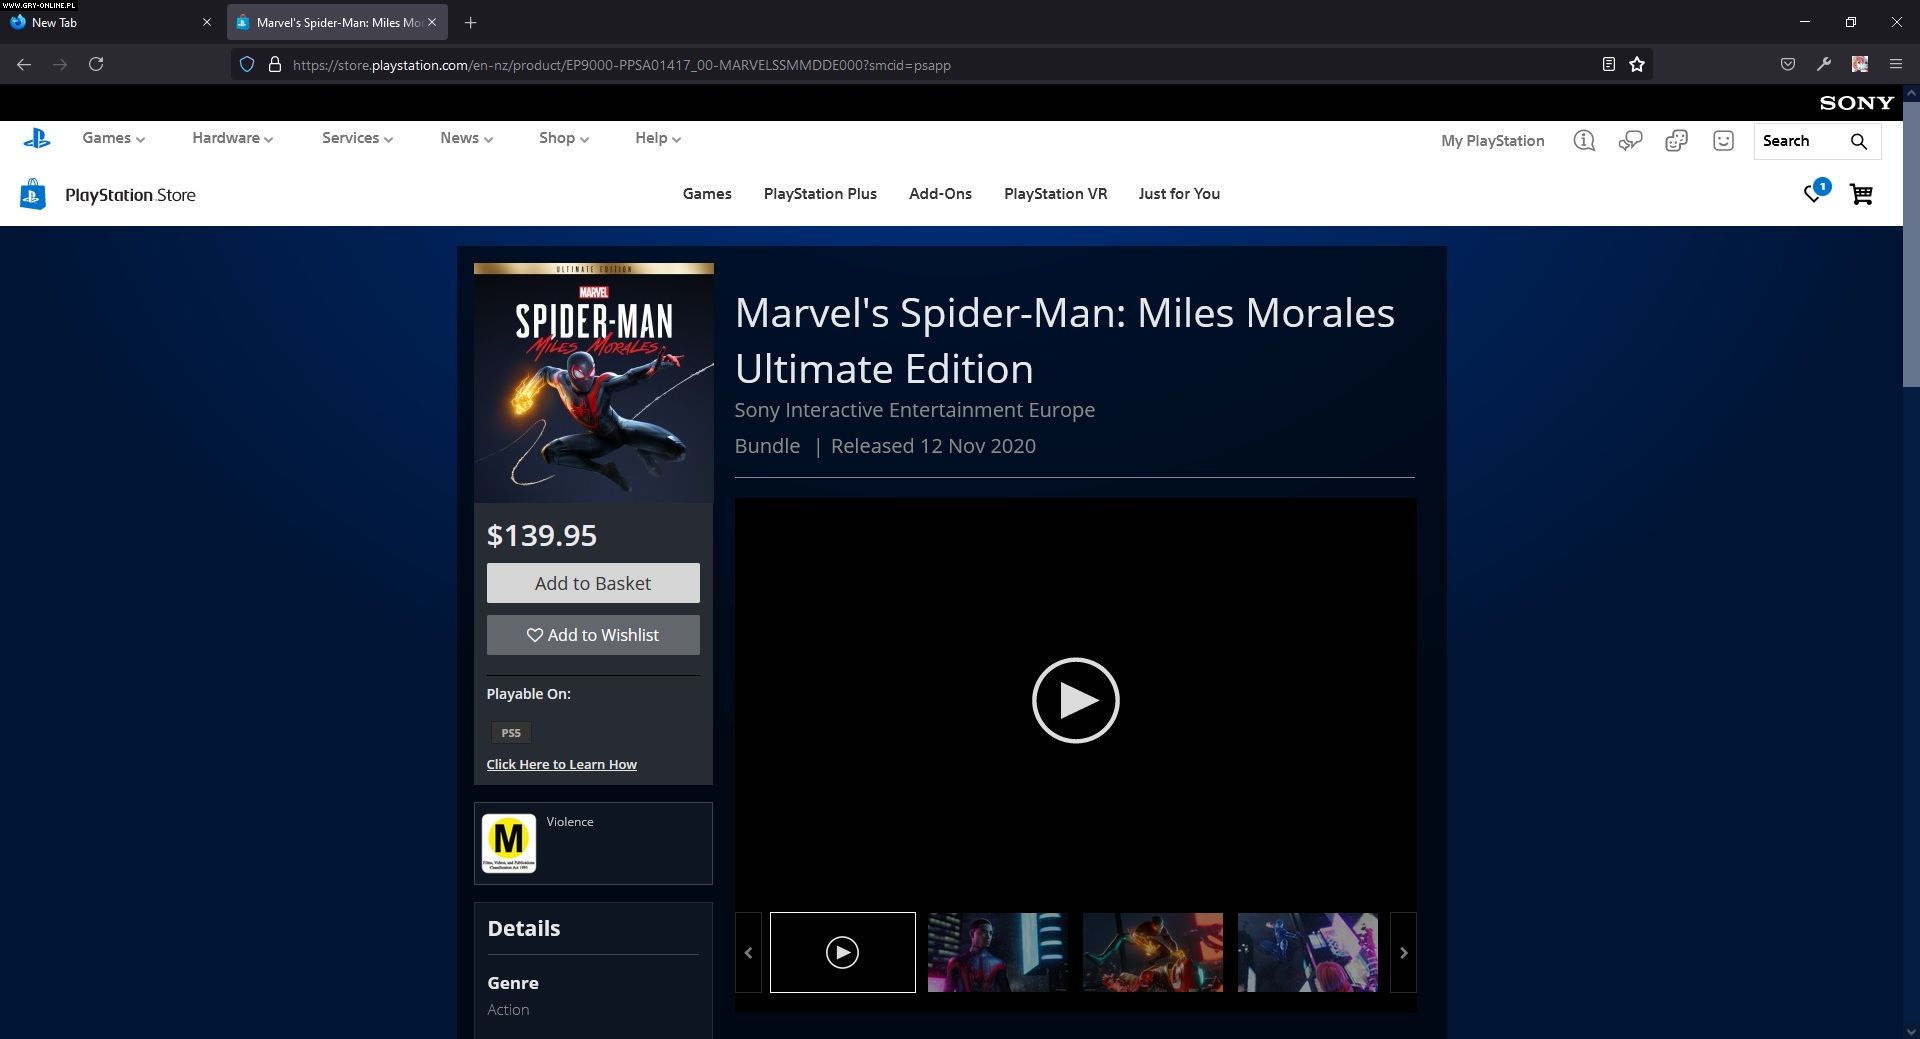Click the PlayStation logo icon
1920x1039 pixels.
[37, 139]
